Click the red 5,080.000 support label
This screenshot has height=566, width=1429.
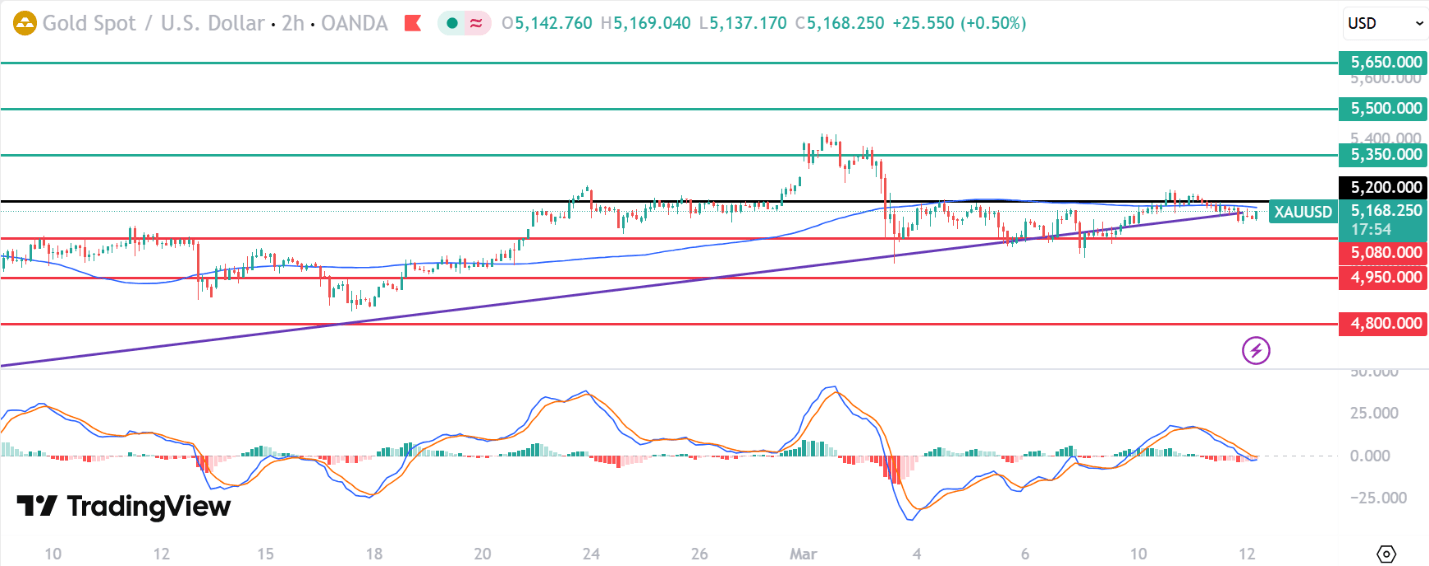[x=1384, y=253]
